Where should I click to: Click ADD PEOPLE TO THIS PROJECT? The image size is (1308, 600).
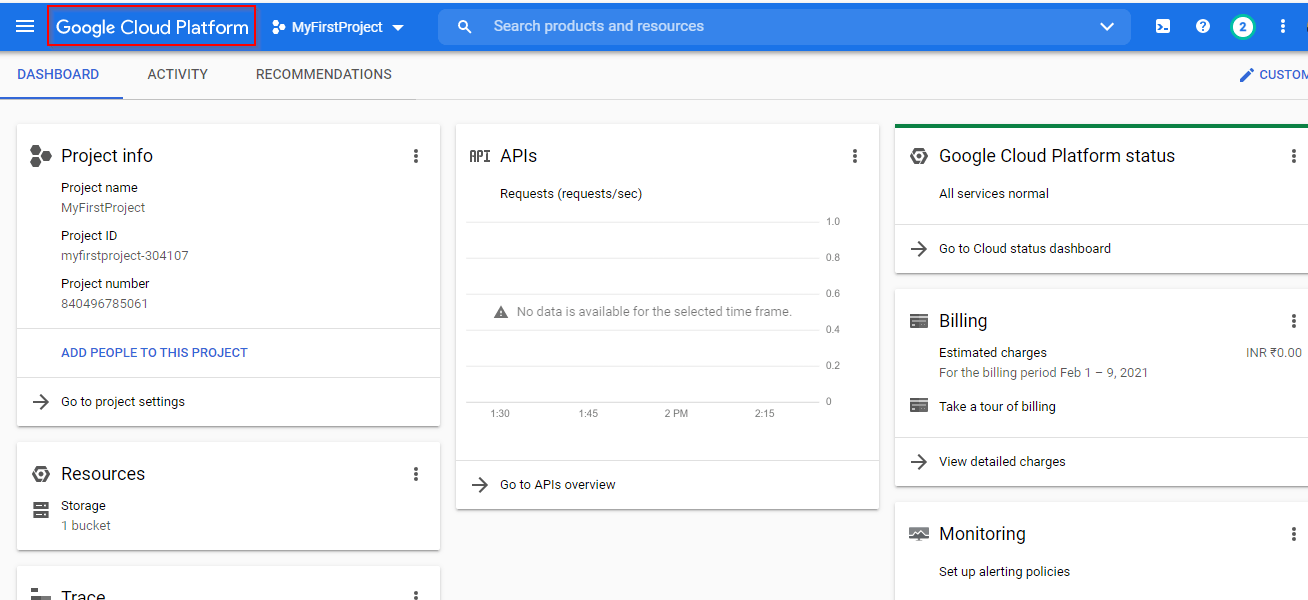(154, 352)
